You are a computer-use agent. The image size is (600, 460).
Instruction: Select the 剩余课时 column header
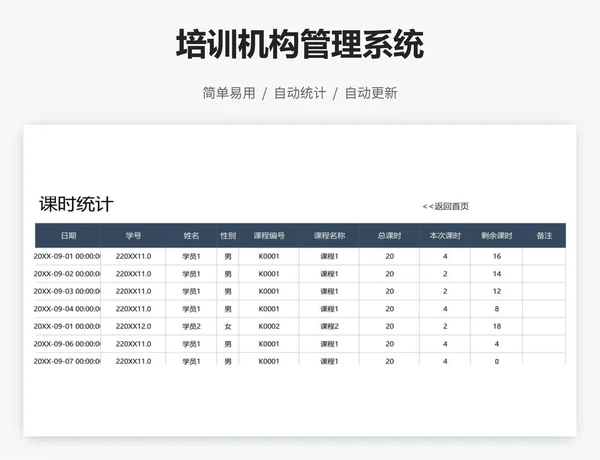(496, 236)
